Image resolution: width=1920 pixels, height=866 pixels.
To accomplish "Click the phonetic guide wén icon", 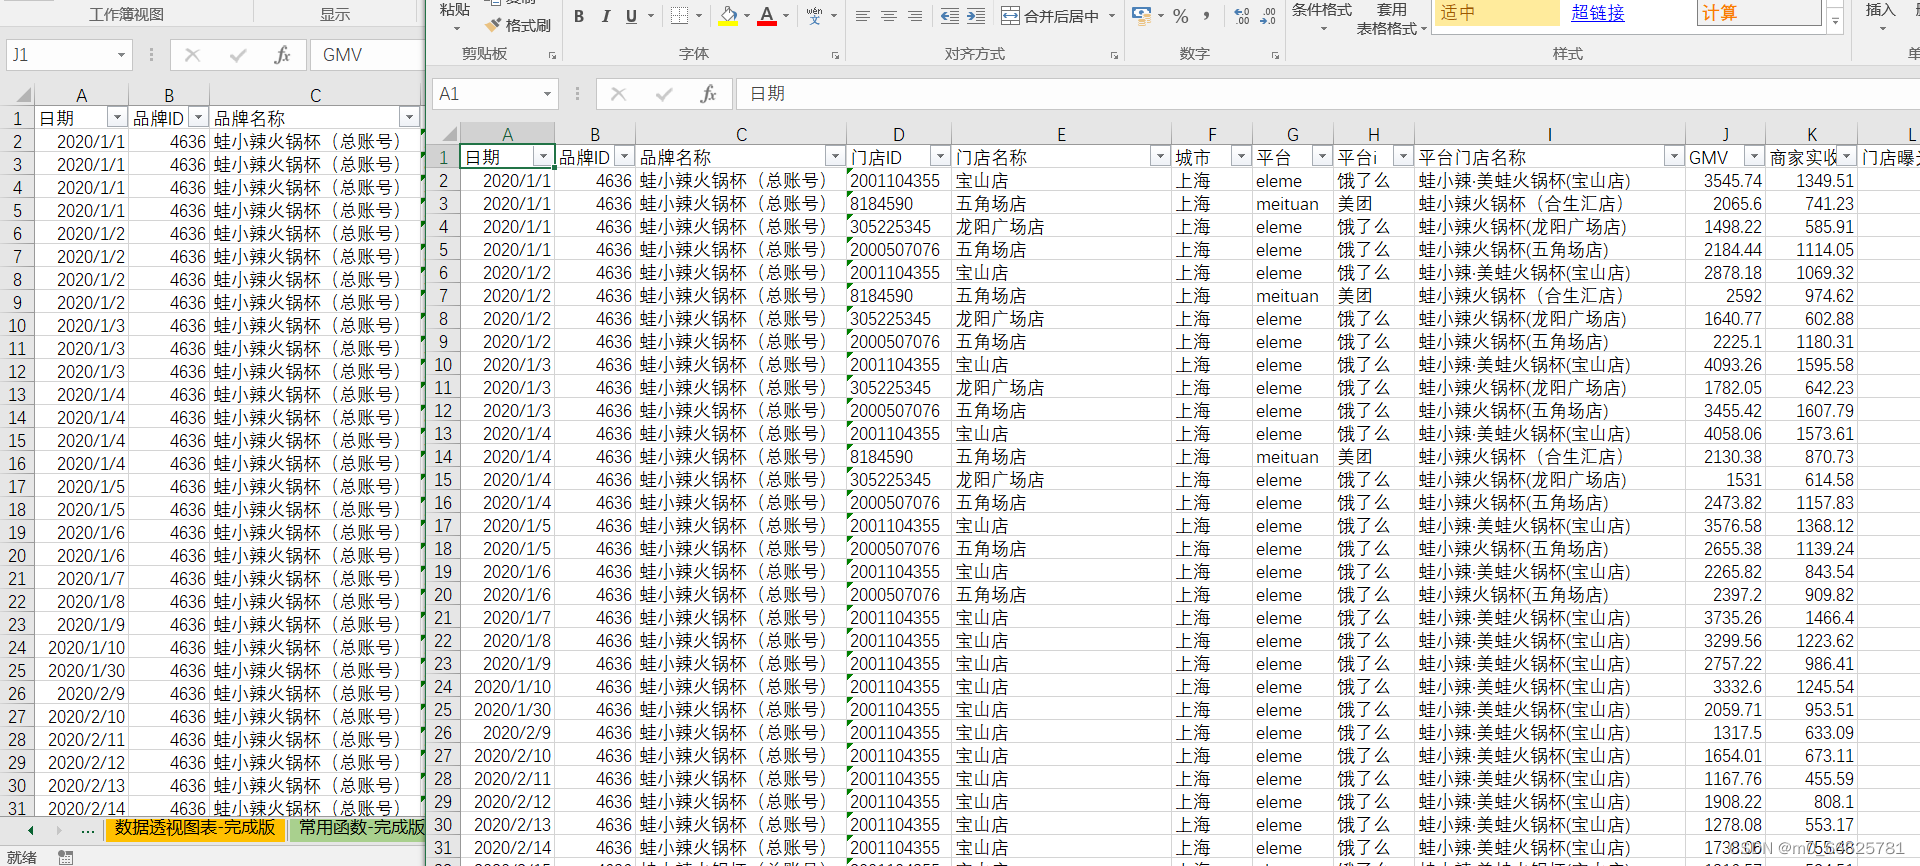I will (814, 16).
